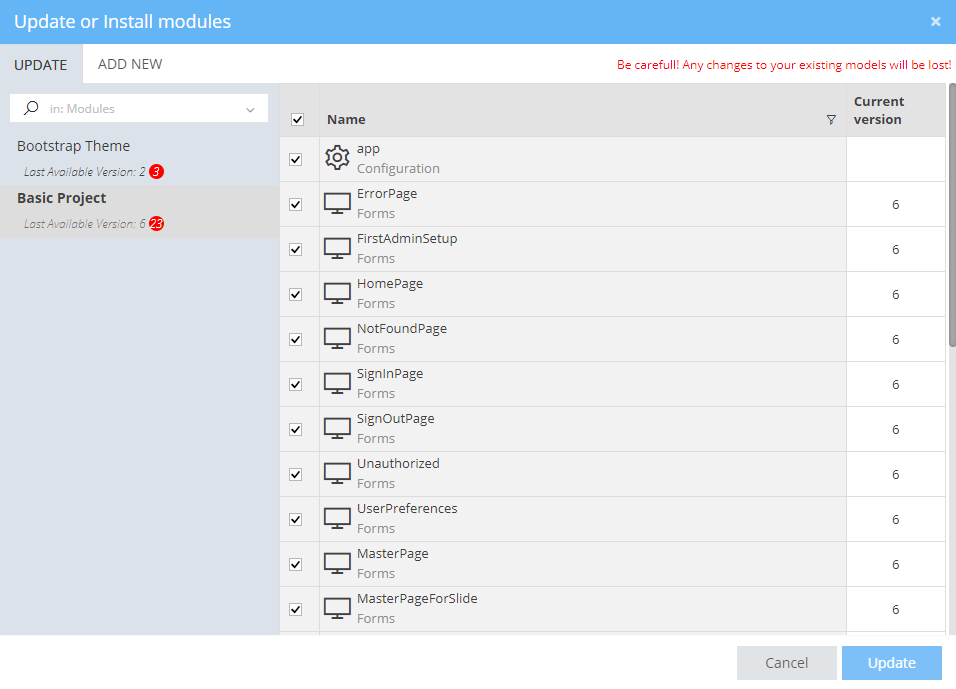Select the Basic Project module

pos(62,198)
